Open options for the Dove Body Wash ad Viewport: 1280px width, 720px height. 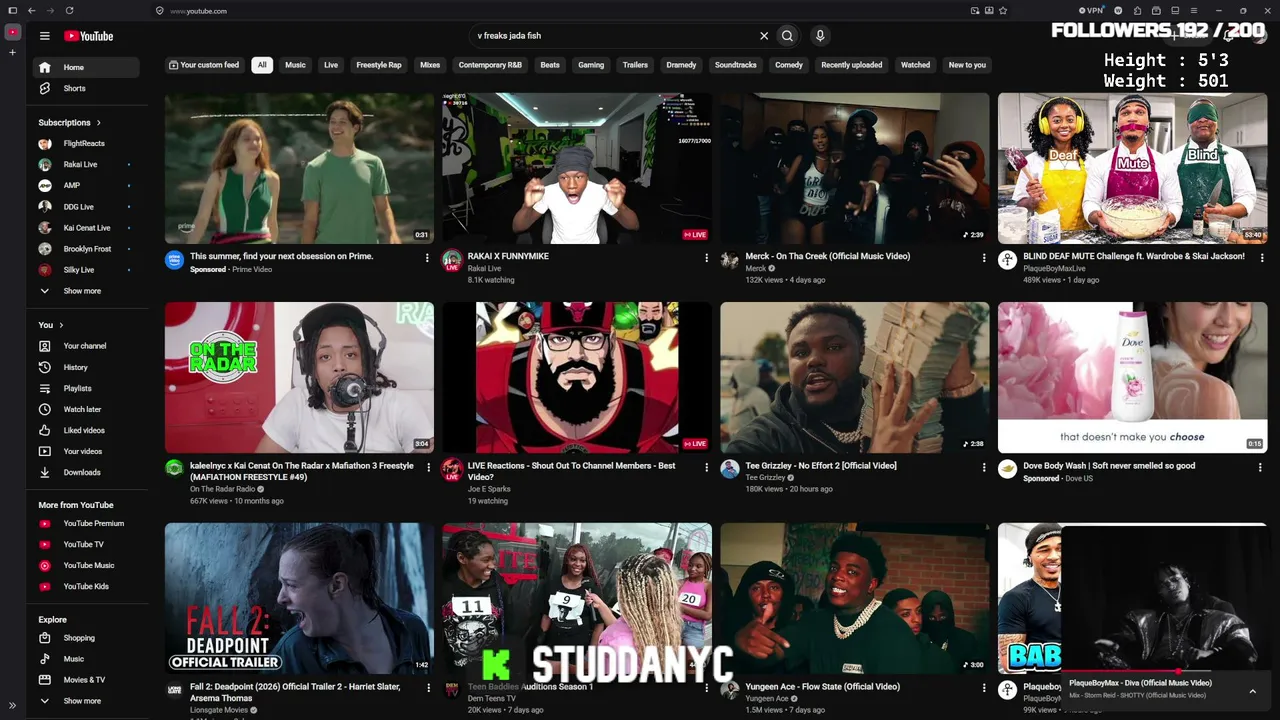point(1259,467)
